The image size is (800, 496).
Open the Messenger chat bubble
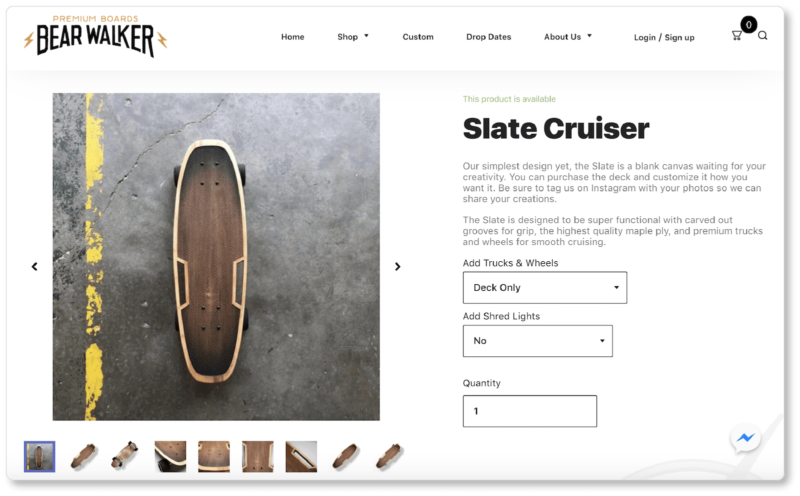745,438
